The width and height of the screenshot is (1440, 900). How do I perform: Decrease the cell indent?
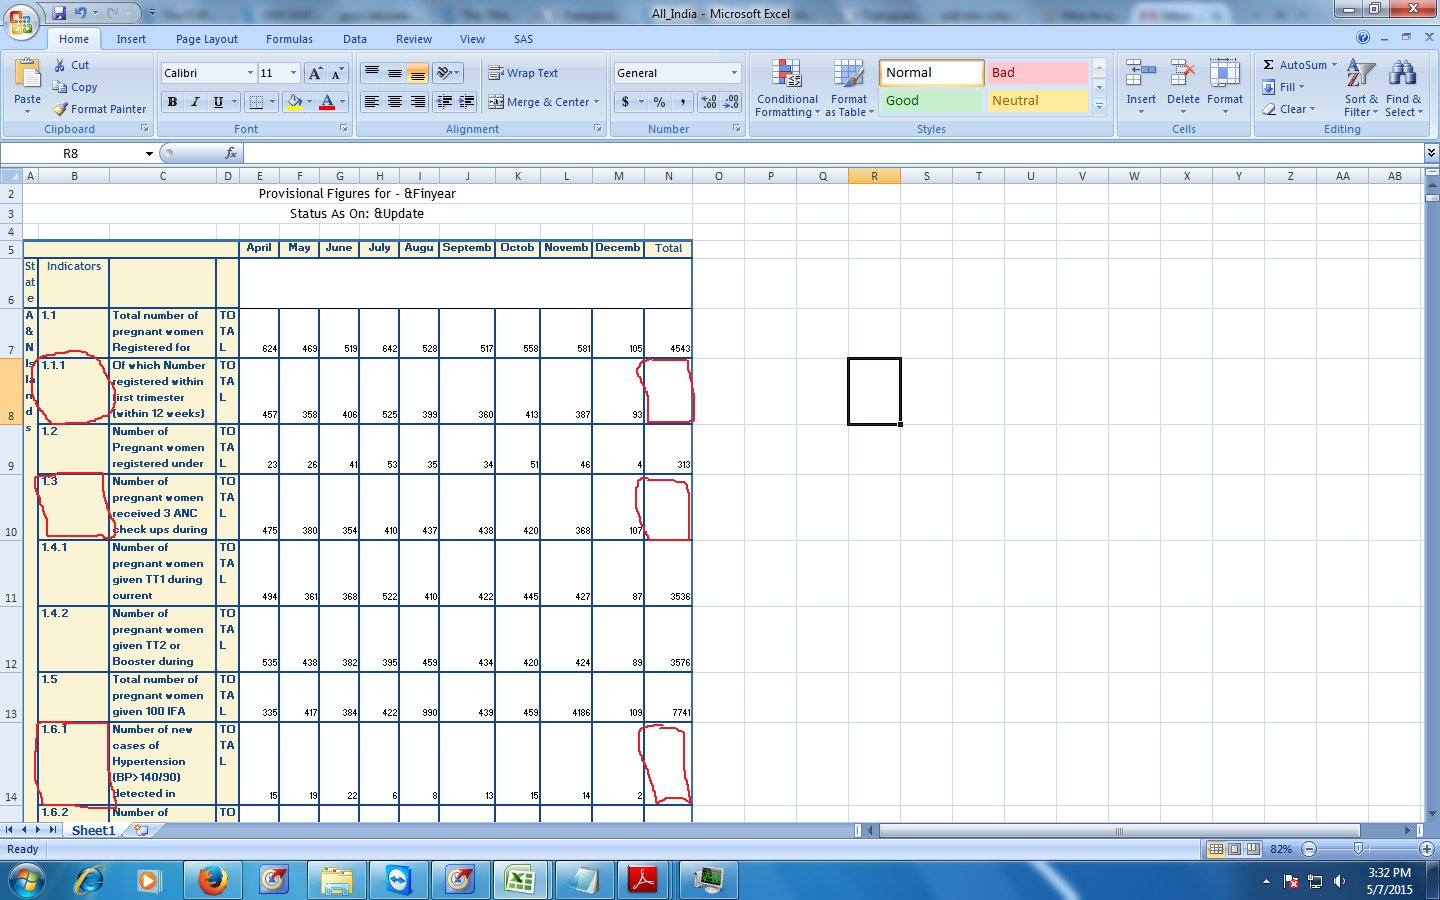pos(444,102)
